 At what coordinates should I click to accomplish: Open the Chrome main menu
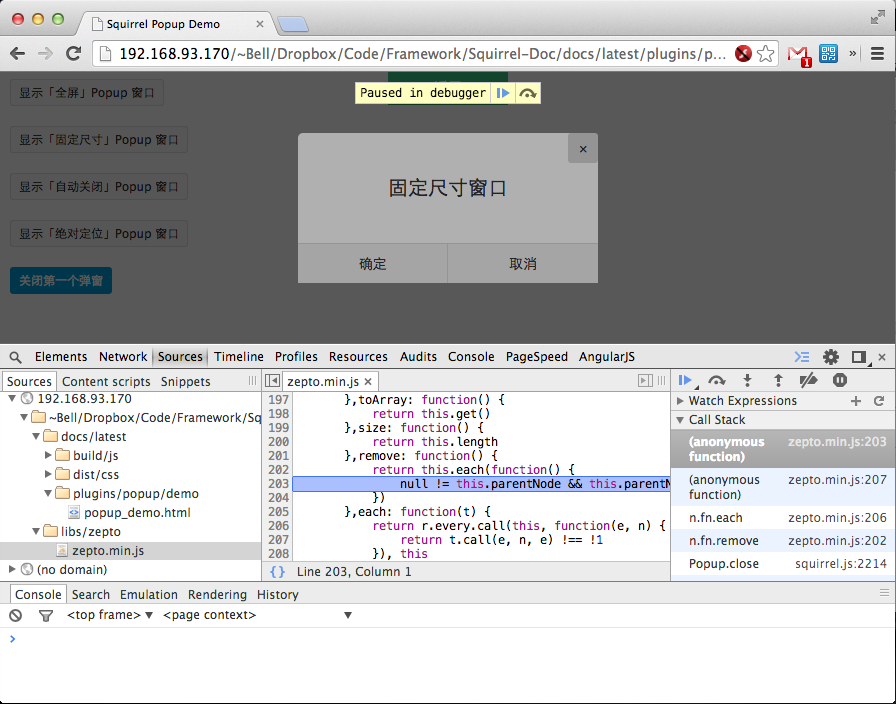(x=878, y=54)
